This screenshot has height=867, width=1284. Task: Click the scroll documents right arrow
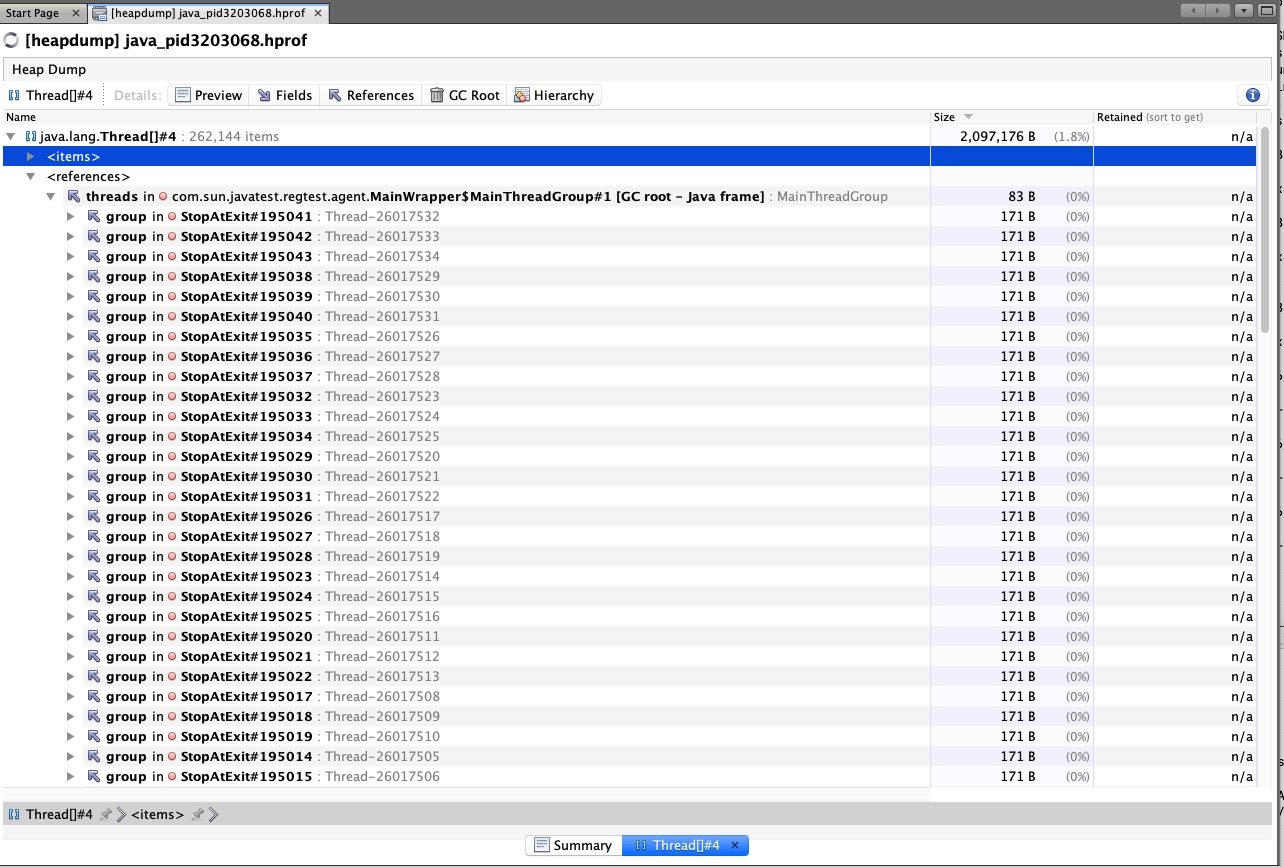[x=1218, y=11]
